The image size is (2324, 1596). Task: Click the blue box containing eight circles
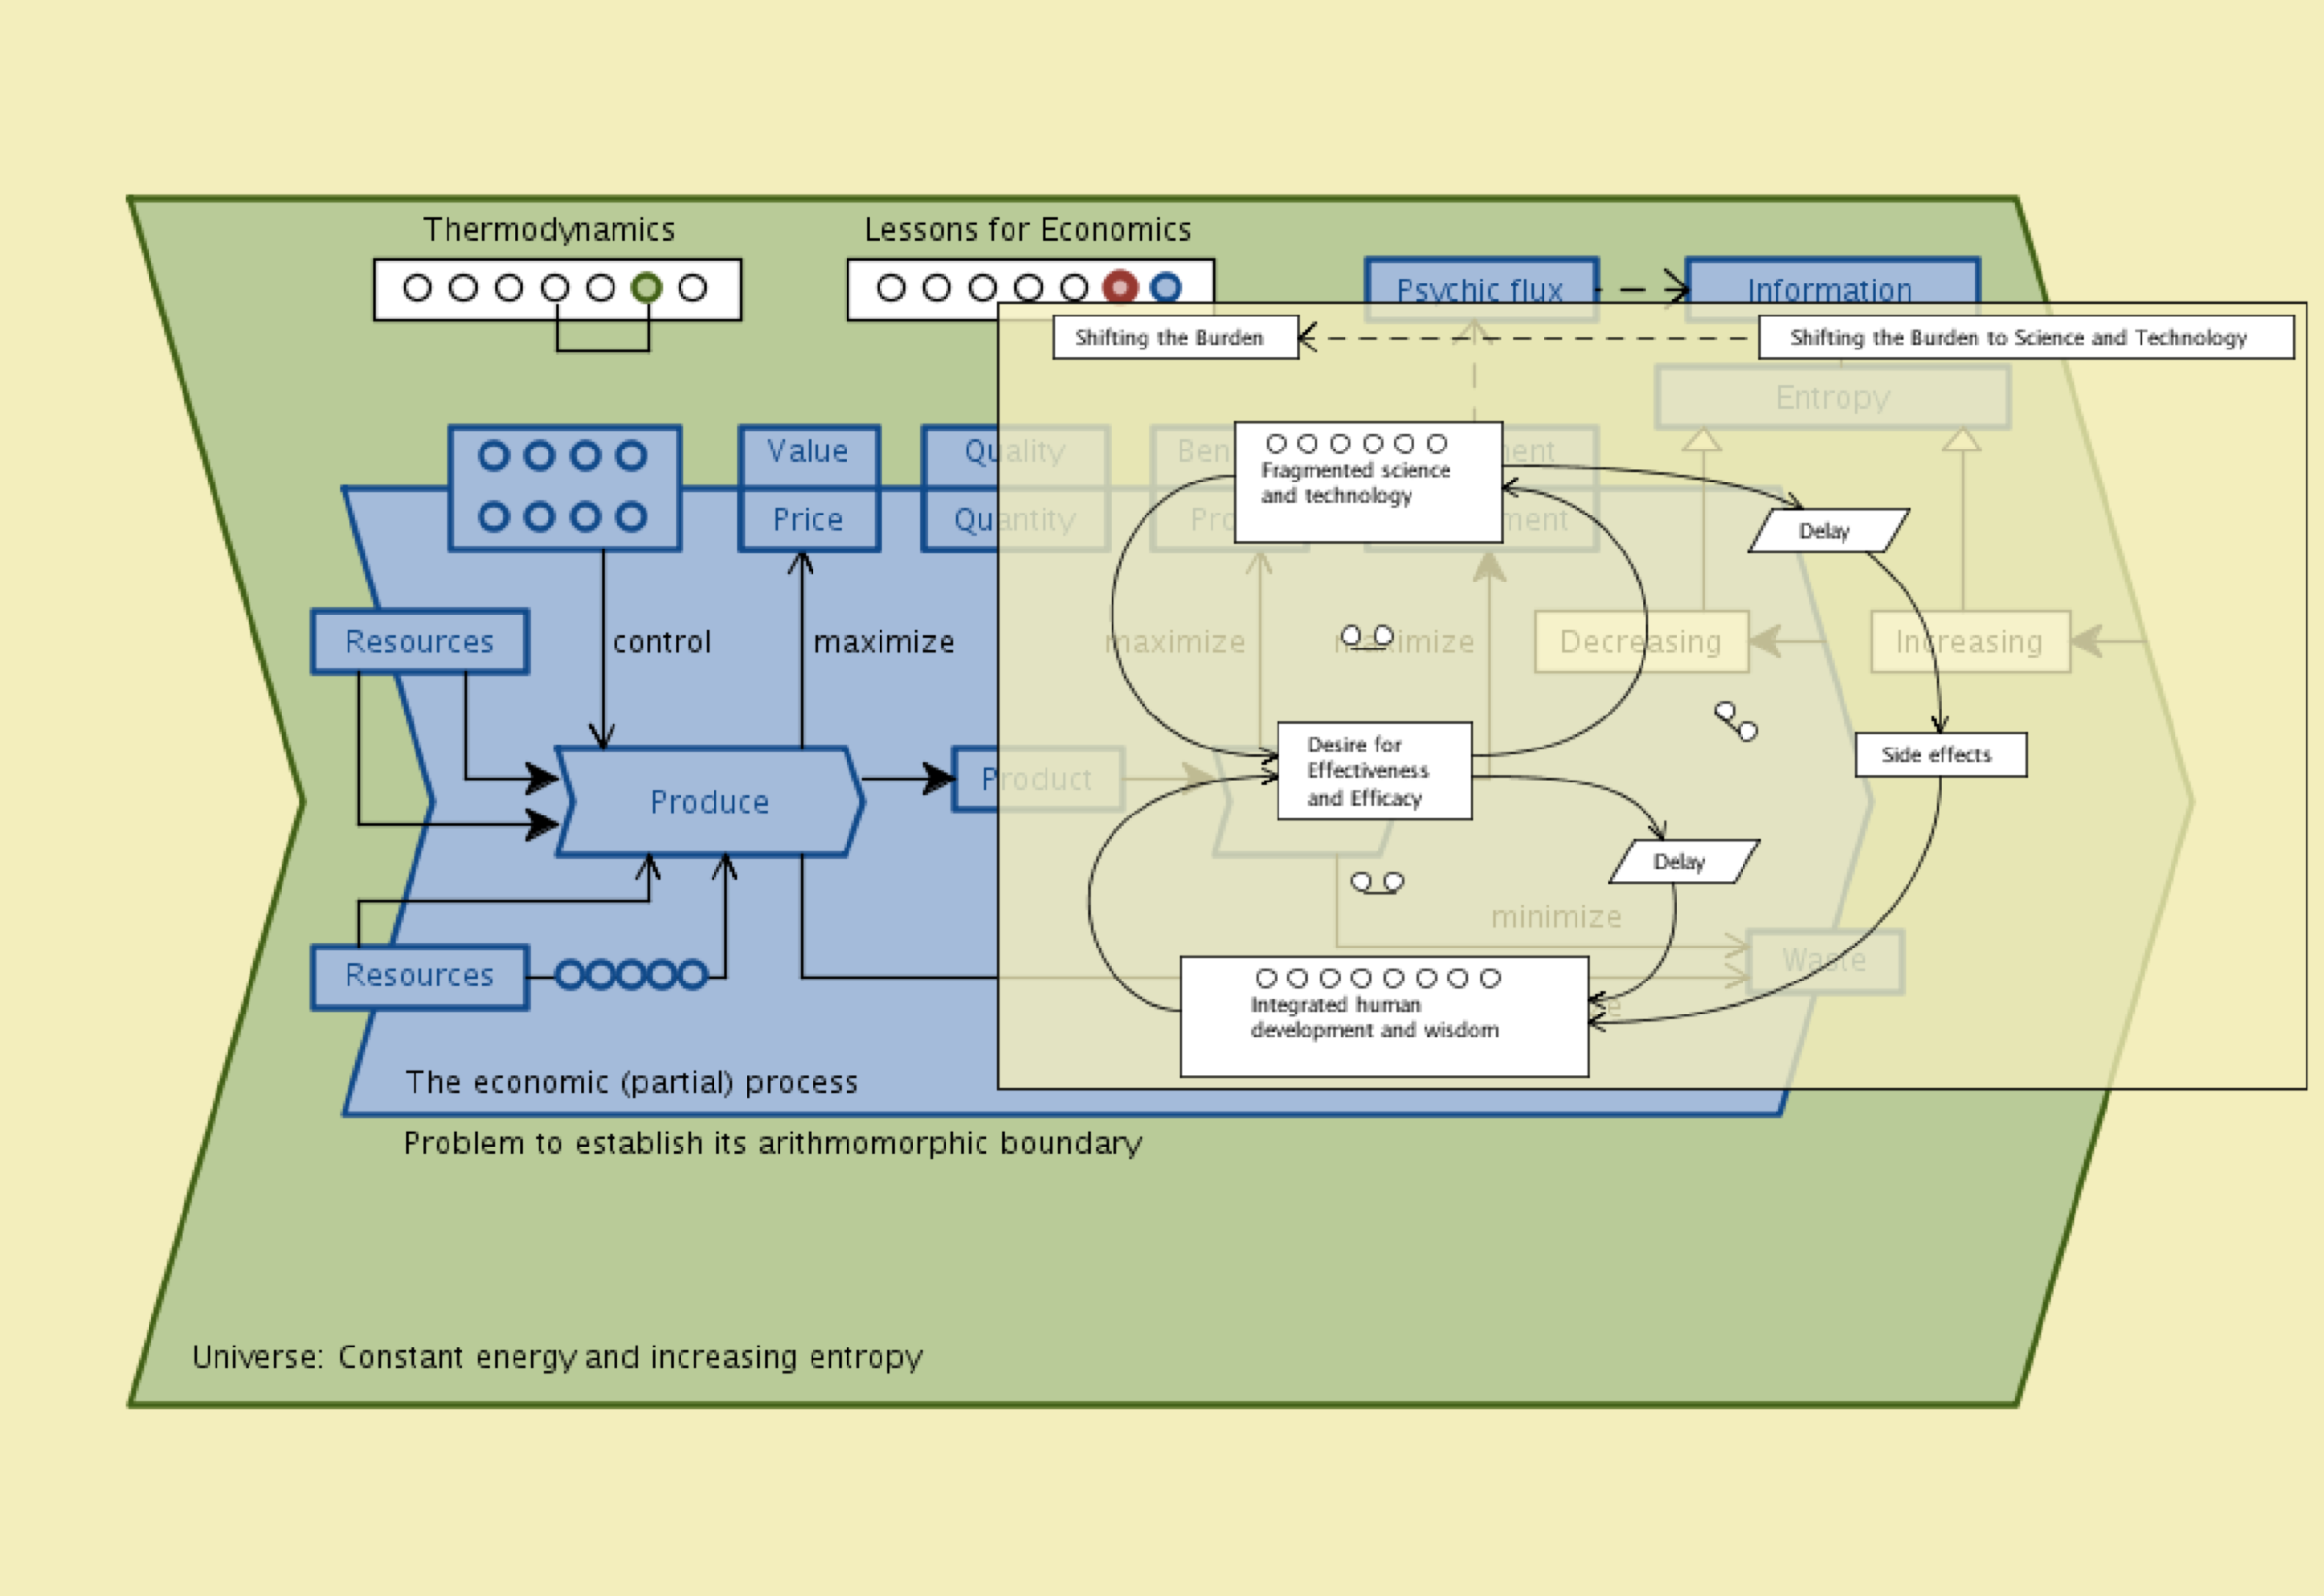565,488
